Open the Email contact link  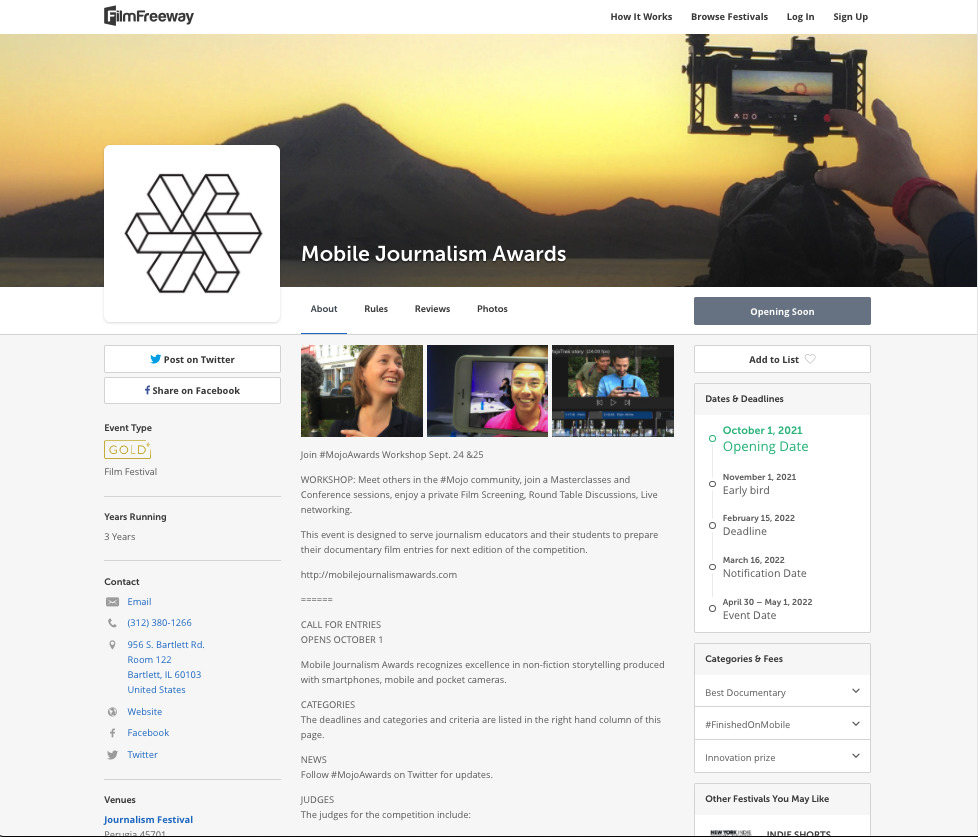(x=139, y=602)
